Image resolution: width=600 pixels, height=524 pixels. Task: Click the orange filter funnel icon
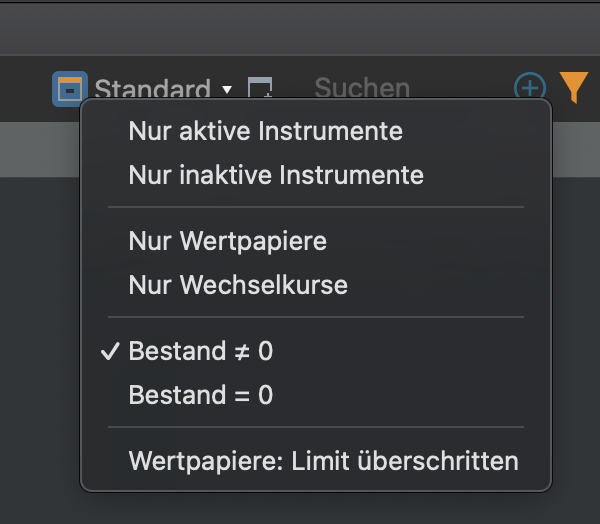[574, 87]
